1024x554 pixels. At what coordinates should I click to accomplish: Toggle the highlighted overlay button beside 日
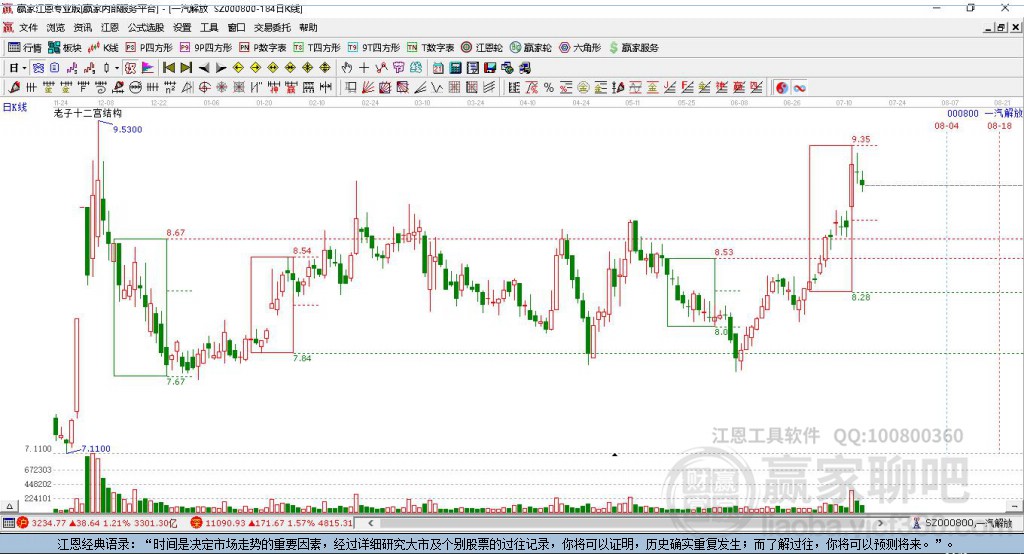39,67
